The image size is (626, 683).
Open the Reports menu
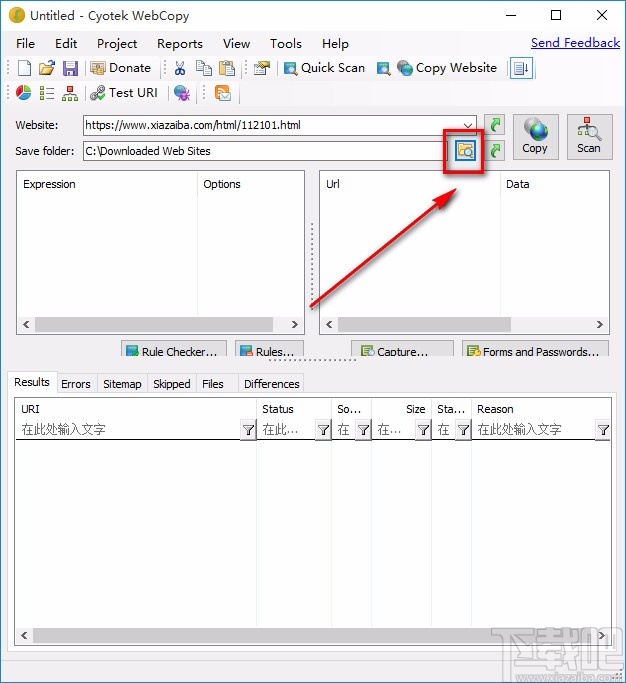click(x=179, y=44)
